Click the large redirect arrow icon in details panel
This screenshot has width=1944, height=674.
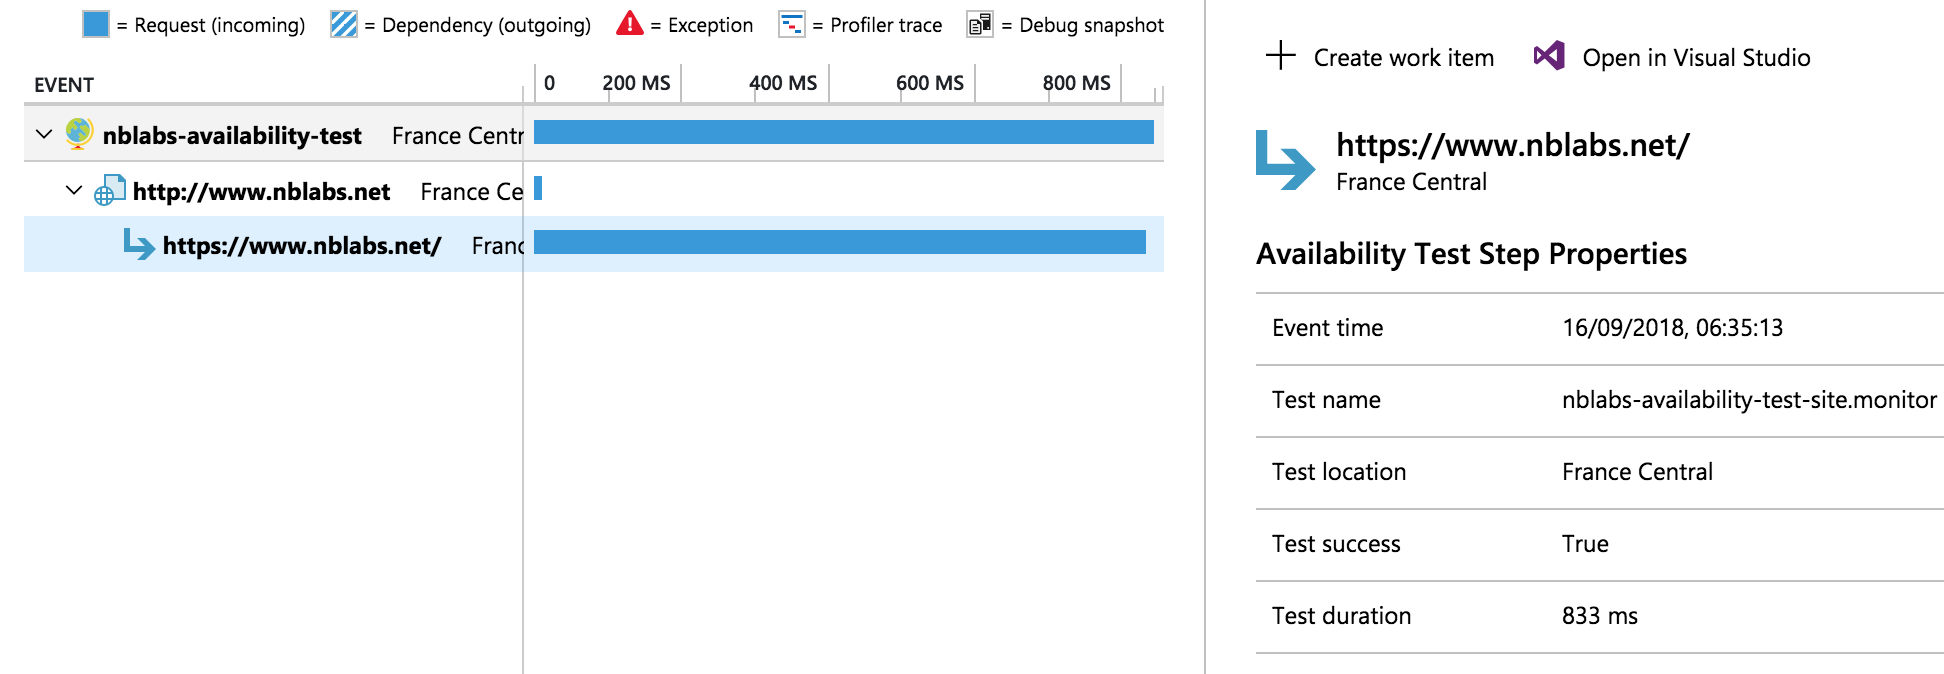click(1286, 160)
